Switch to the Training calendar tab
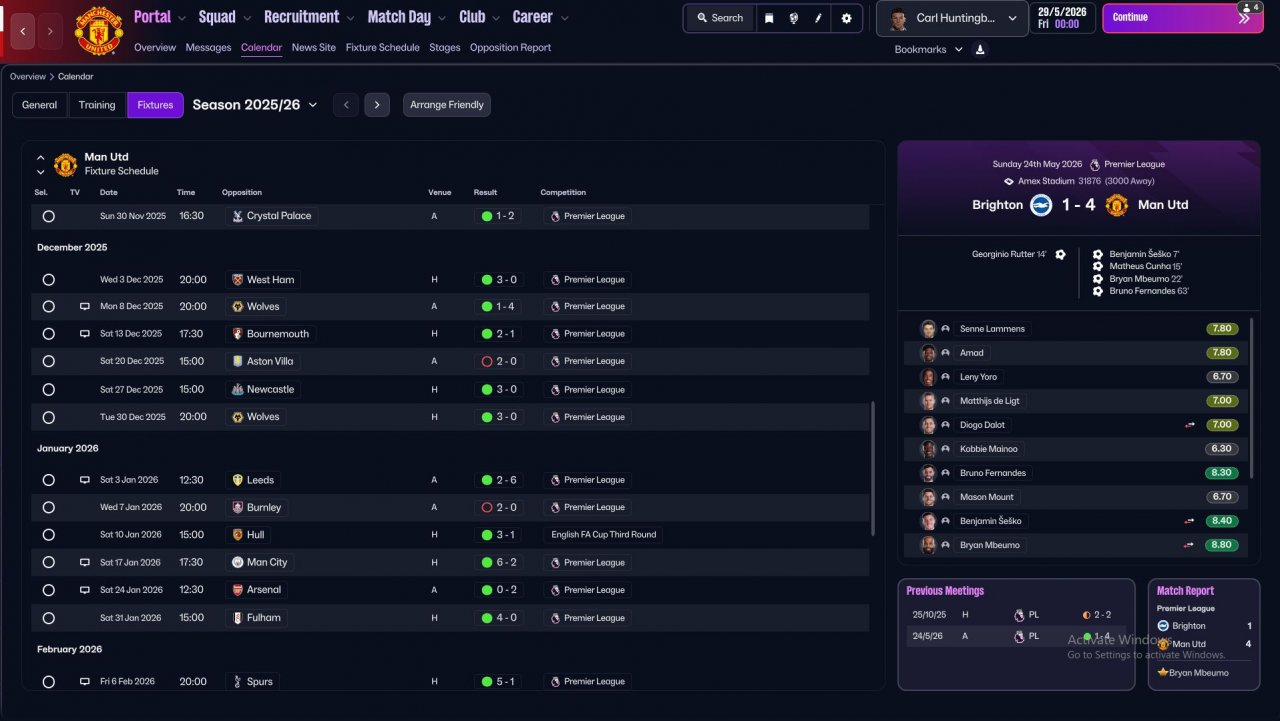The image size is (1280, 721). click(x=97, y=105)
